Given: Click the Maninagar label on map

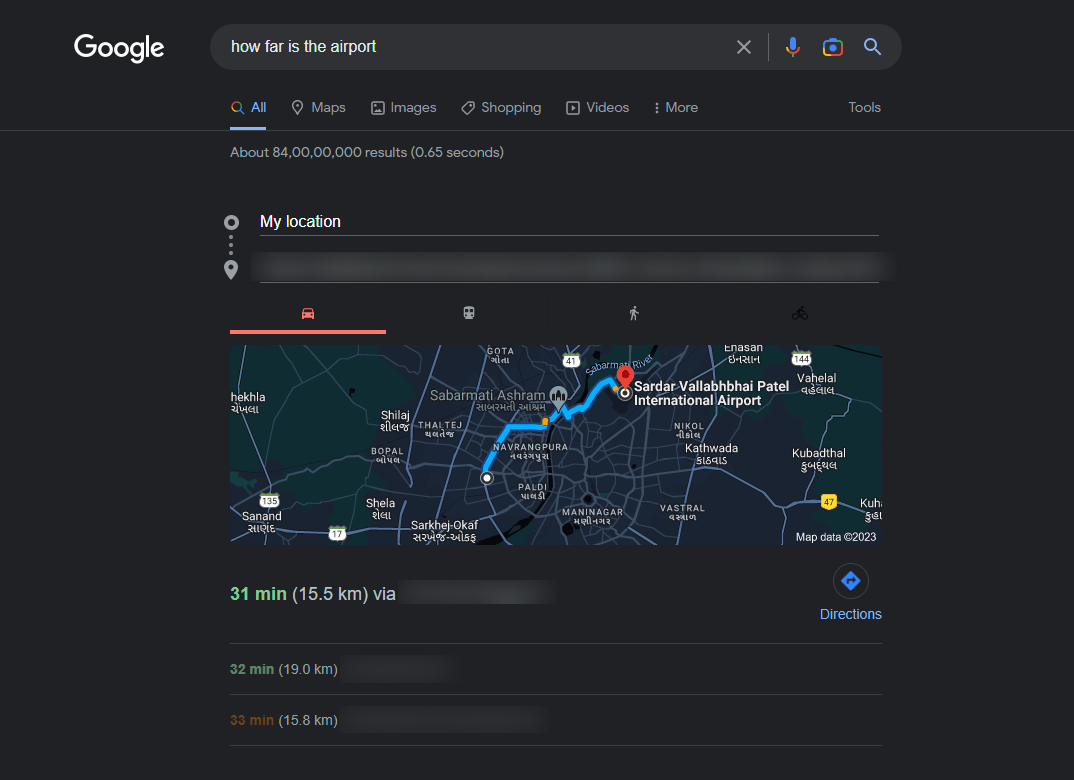Looking at the screenshot, I should (x=592, y=516).
